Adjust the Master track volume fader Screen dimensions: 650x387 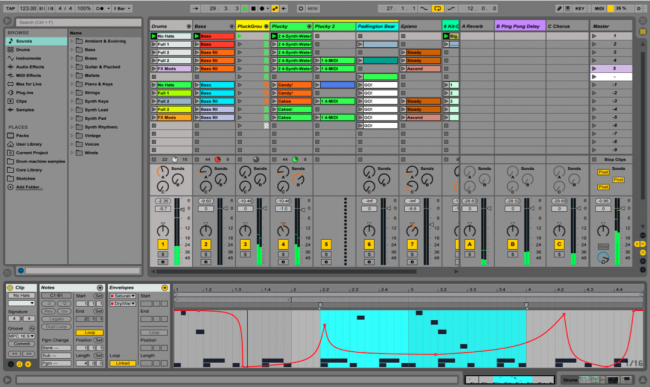[x=623, y=209]
